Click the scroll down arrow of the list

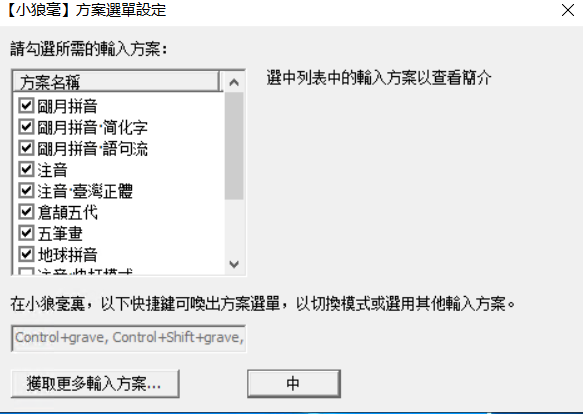234,264
